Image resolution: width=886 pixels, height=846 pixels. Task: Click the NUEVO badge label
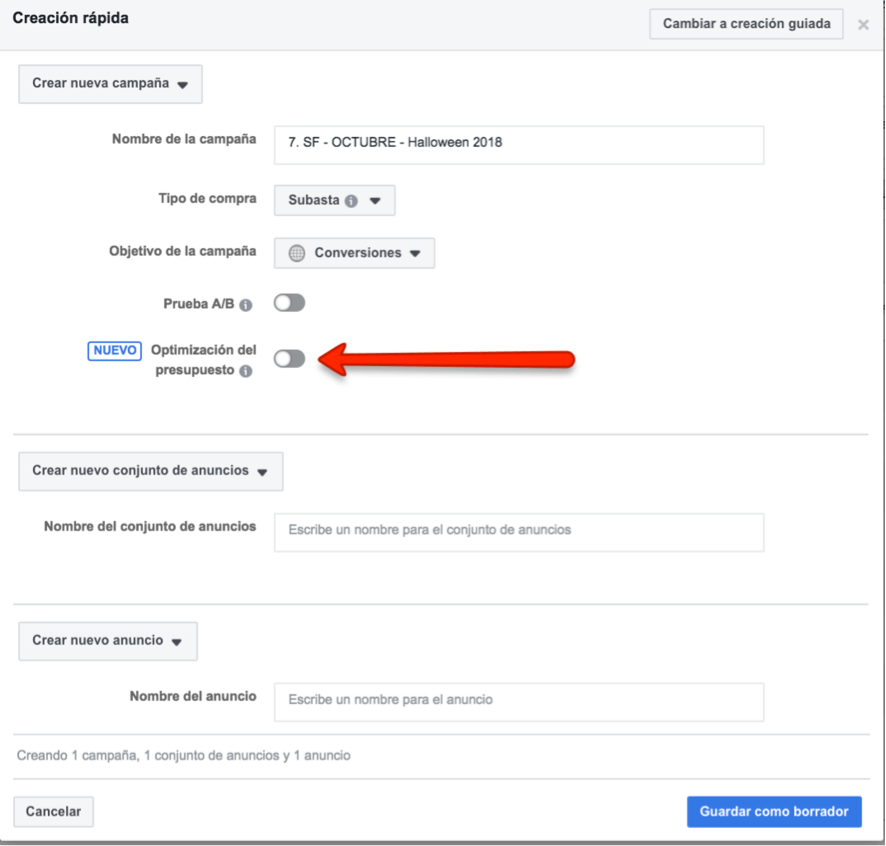tap(114, 351)
